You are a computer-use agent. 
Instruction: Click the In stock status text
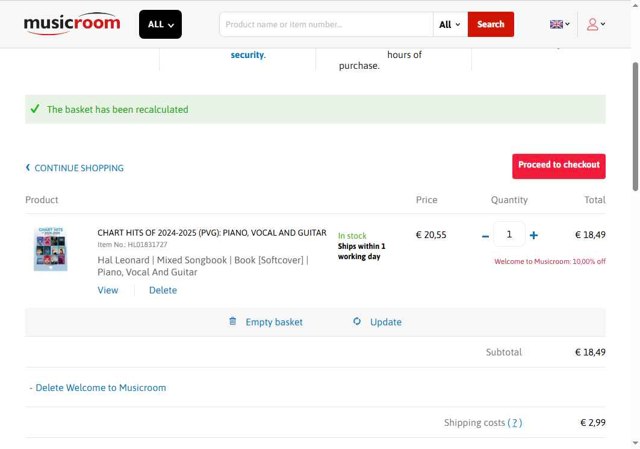coord(352,236)
